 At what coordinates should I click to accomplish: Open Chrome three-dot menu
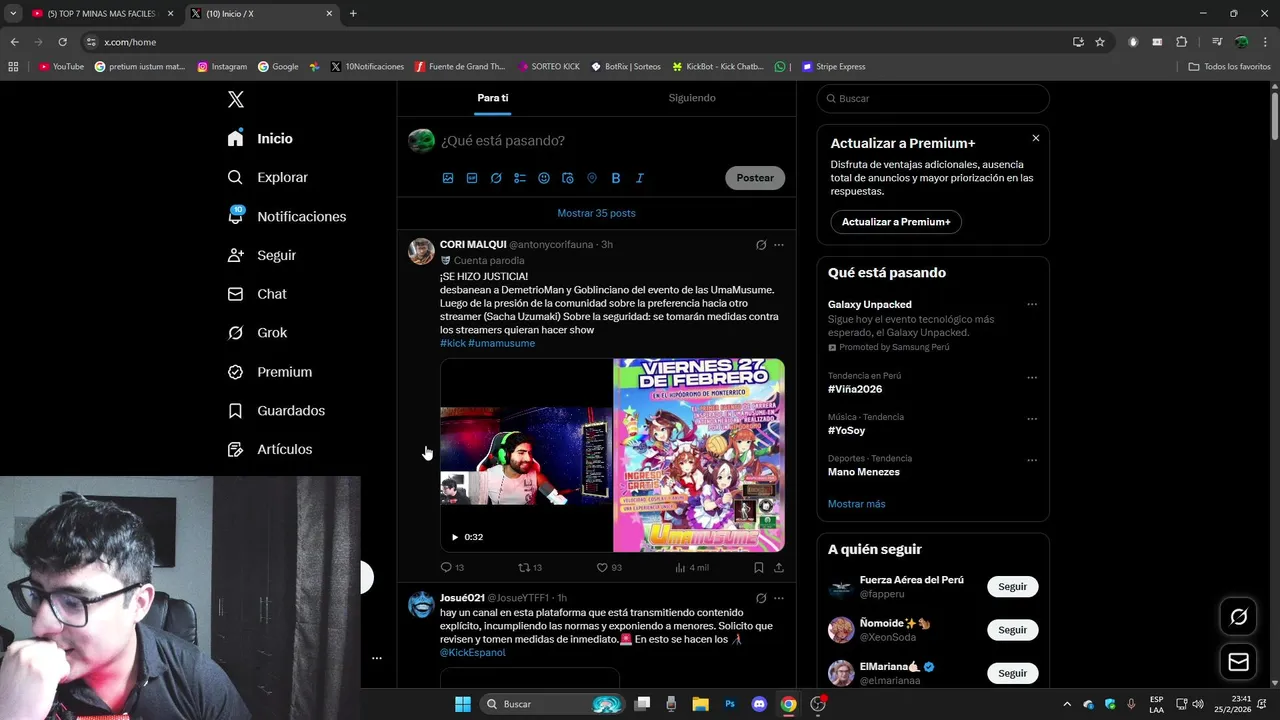click(1265, 42)
